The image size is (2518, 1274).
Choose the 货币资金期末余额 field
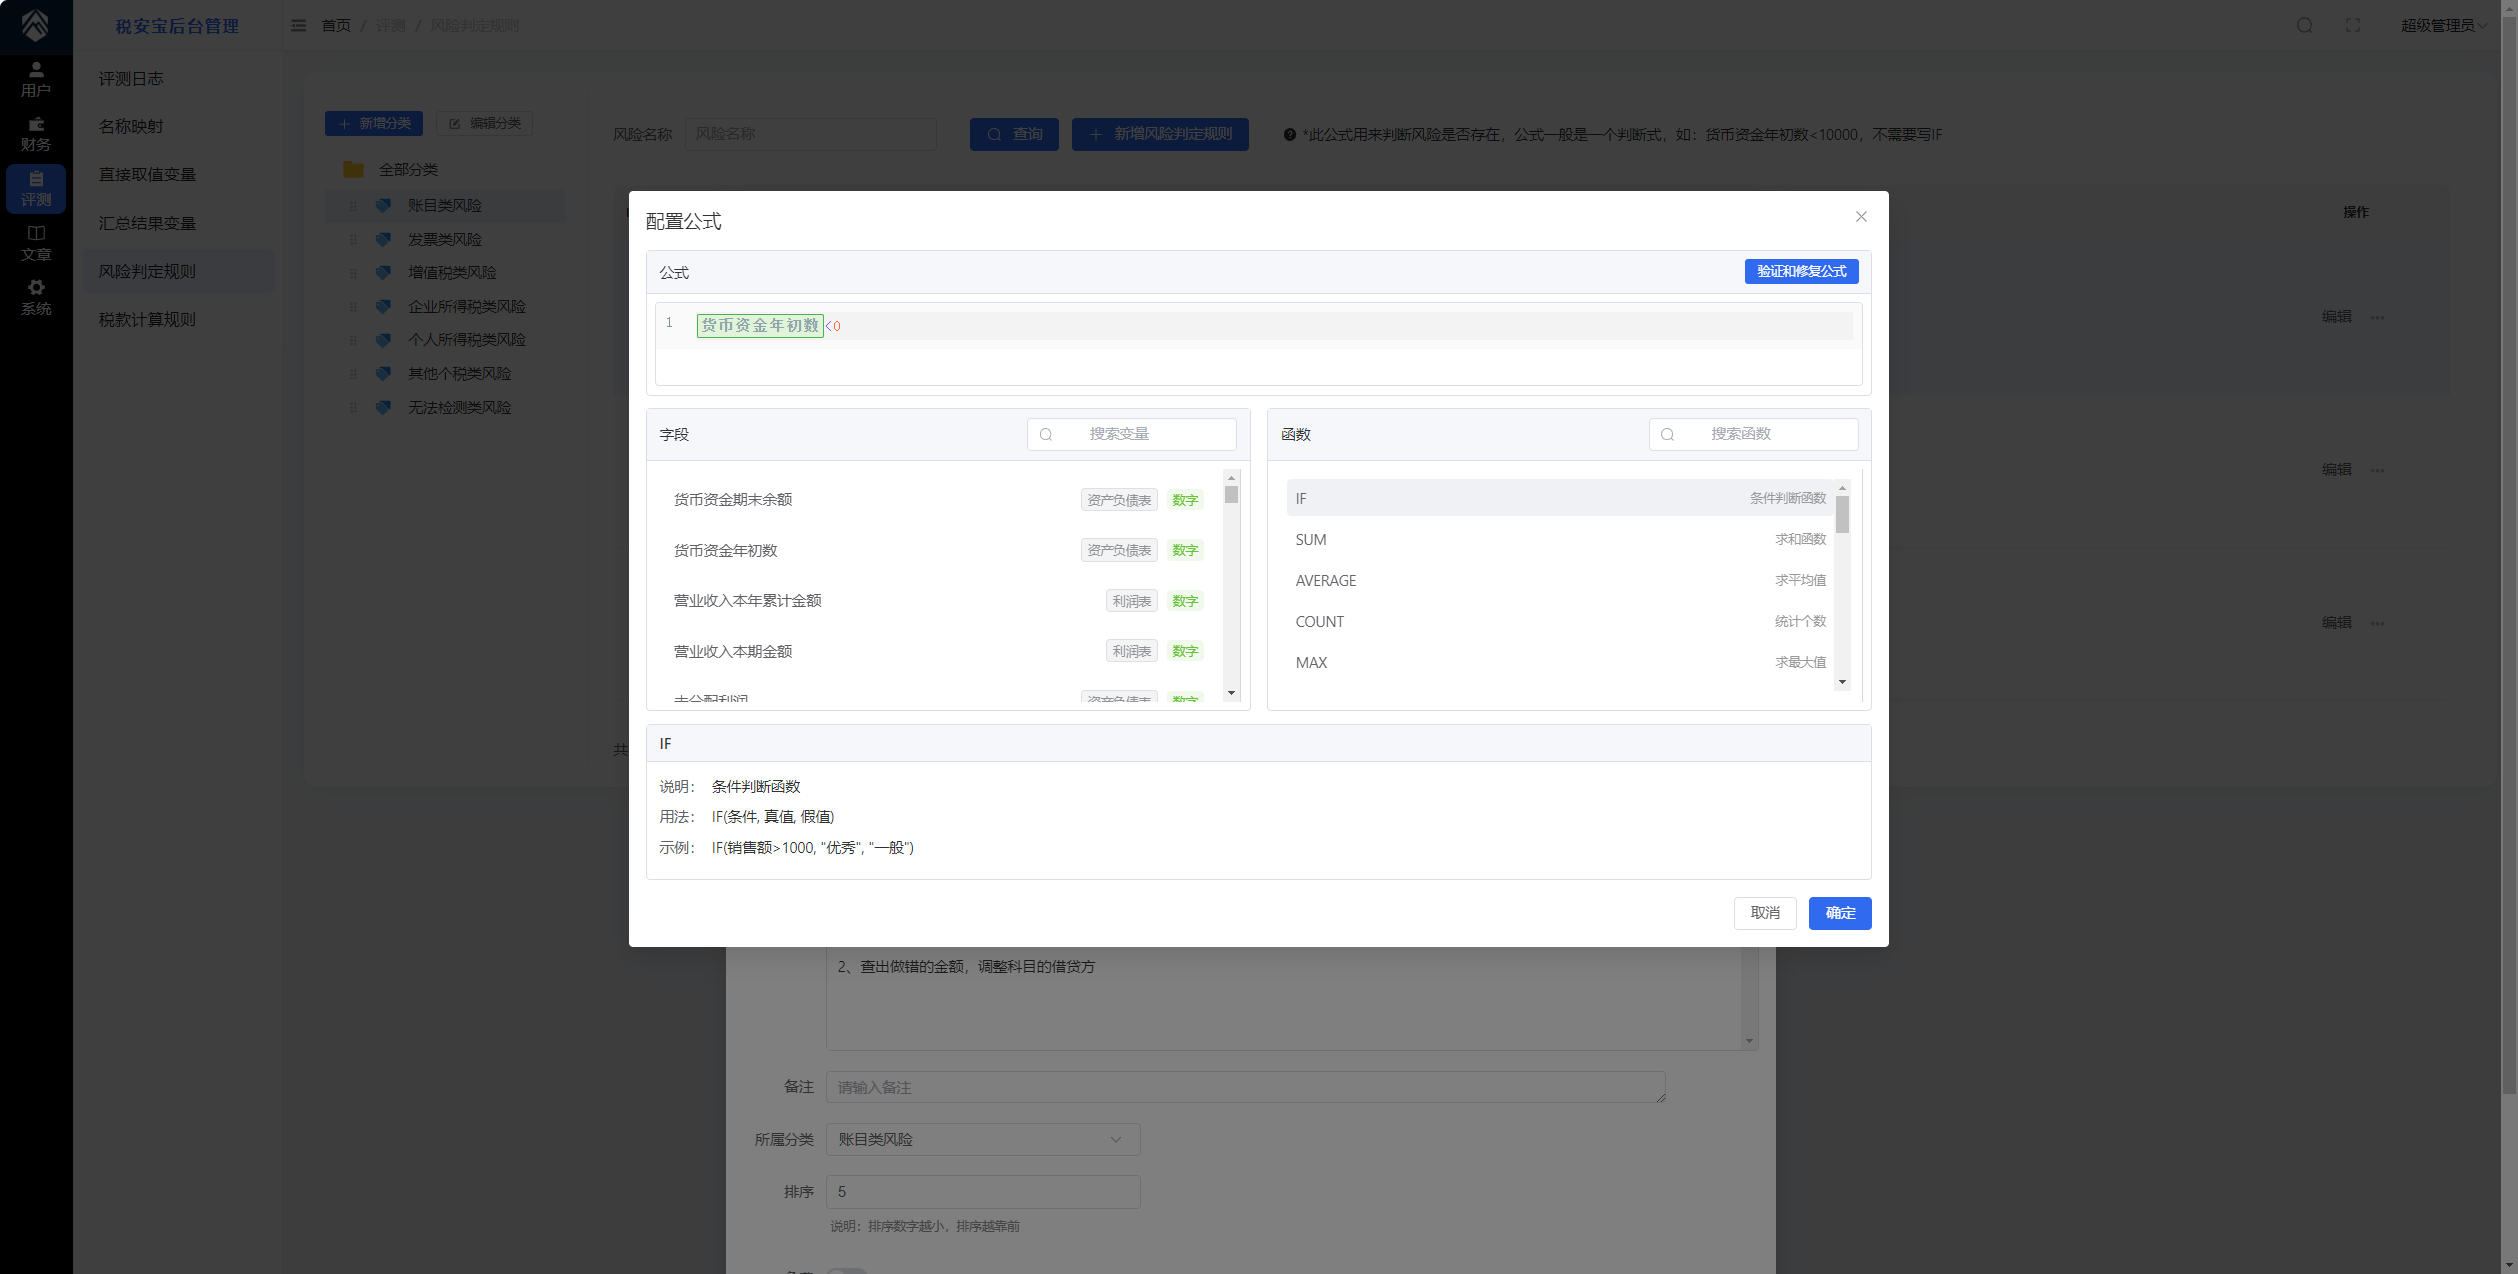(x=733, y=500)
